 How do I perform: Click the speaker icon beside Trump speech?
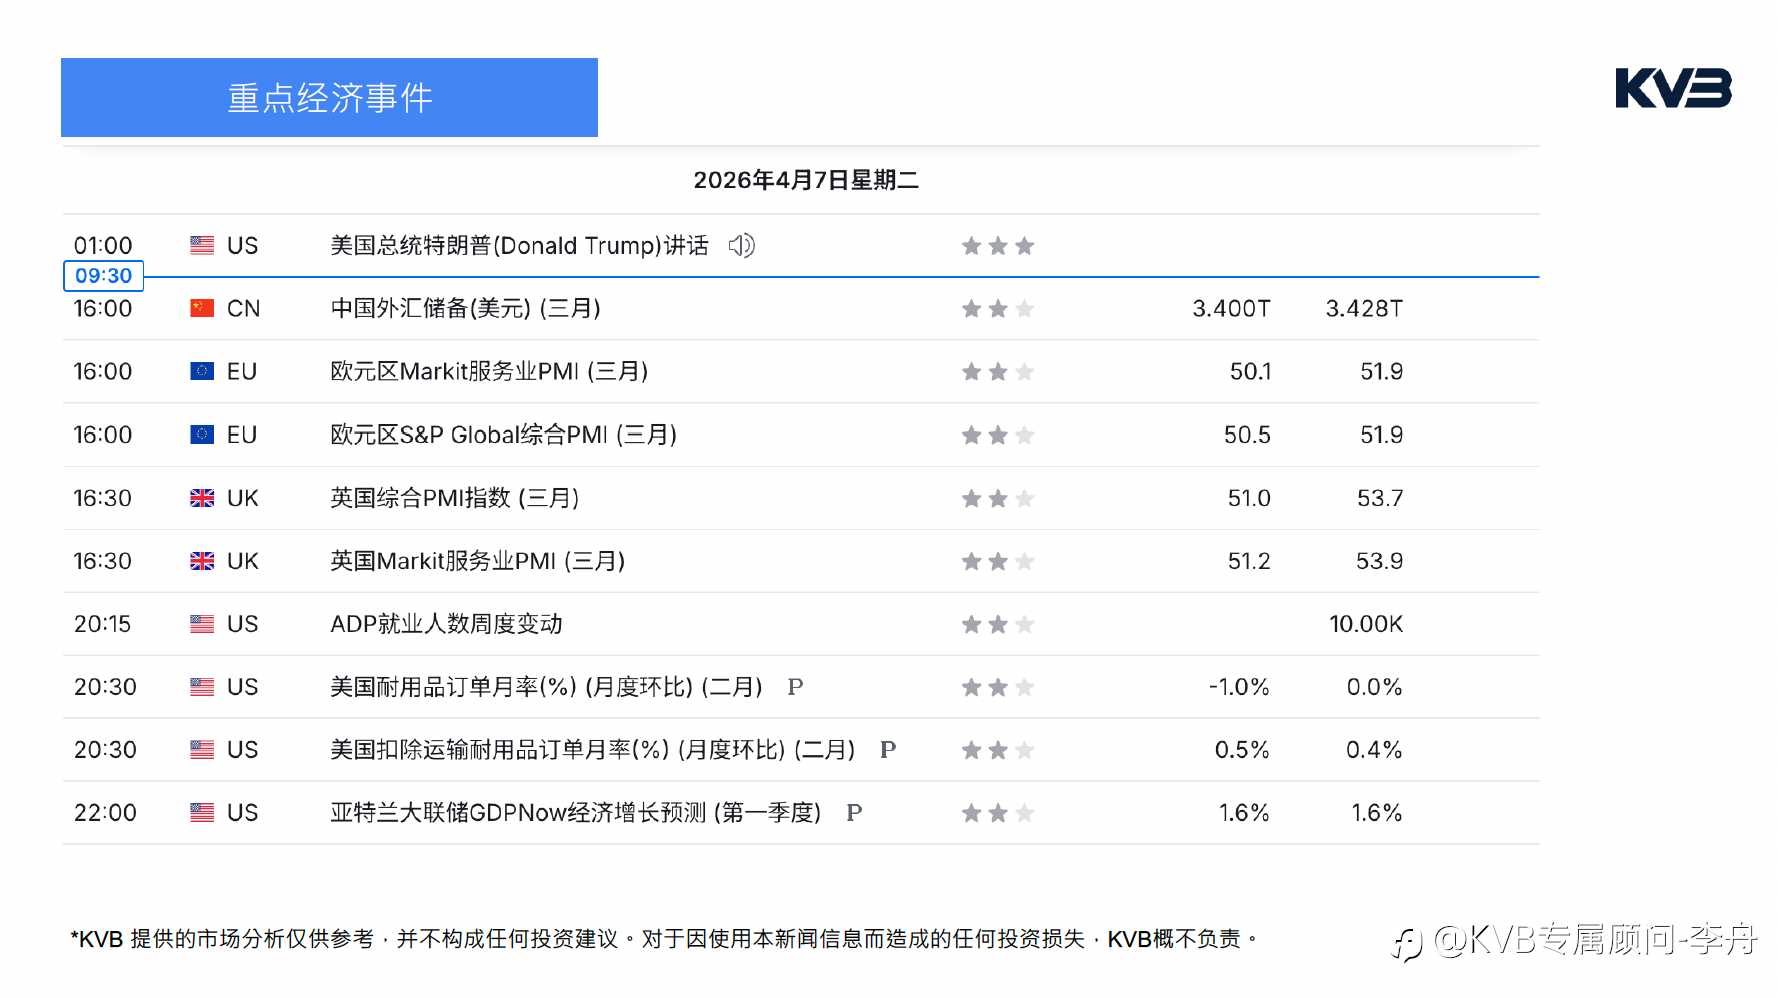pos(741,245)
